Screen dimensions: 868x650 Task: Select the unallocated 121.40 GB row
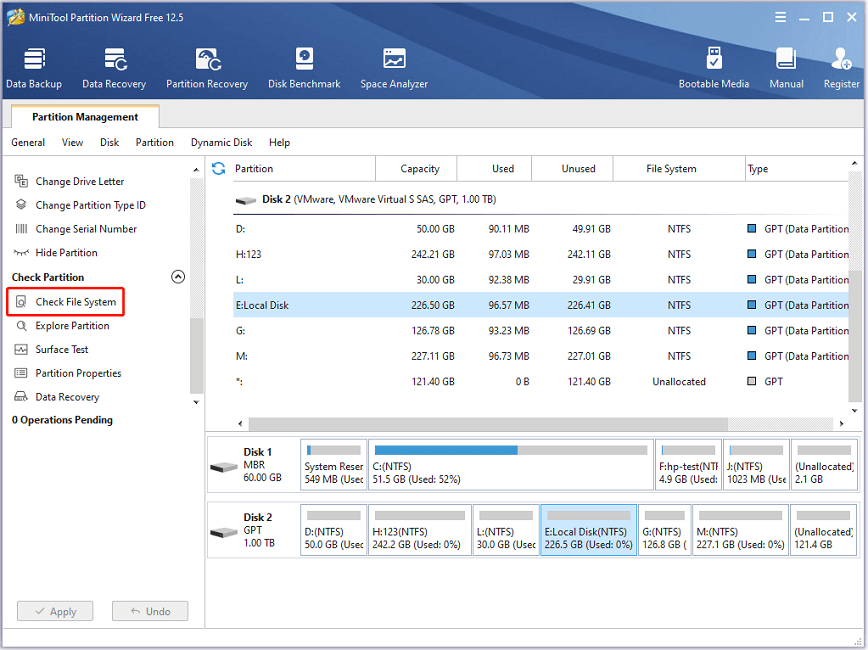(x=541, y=381)
